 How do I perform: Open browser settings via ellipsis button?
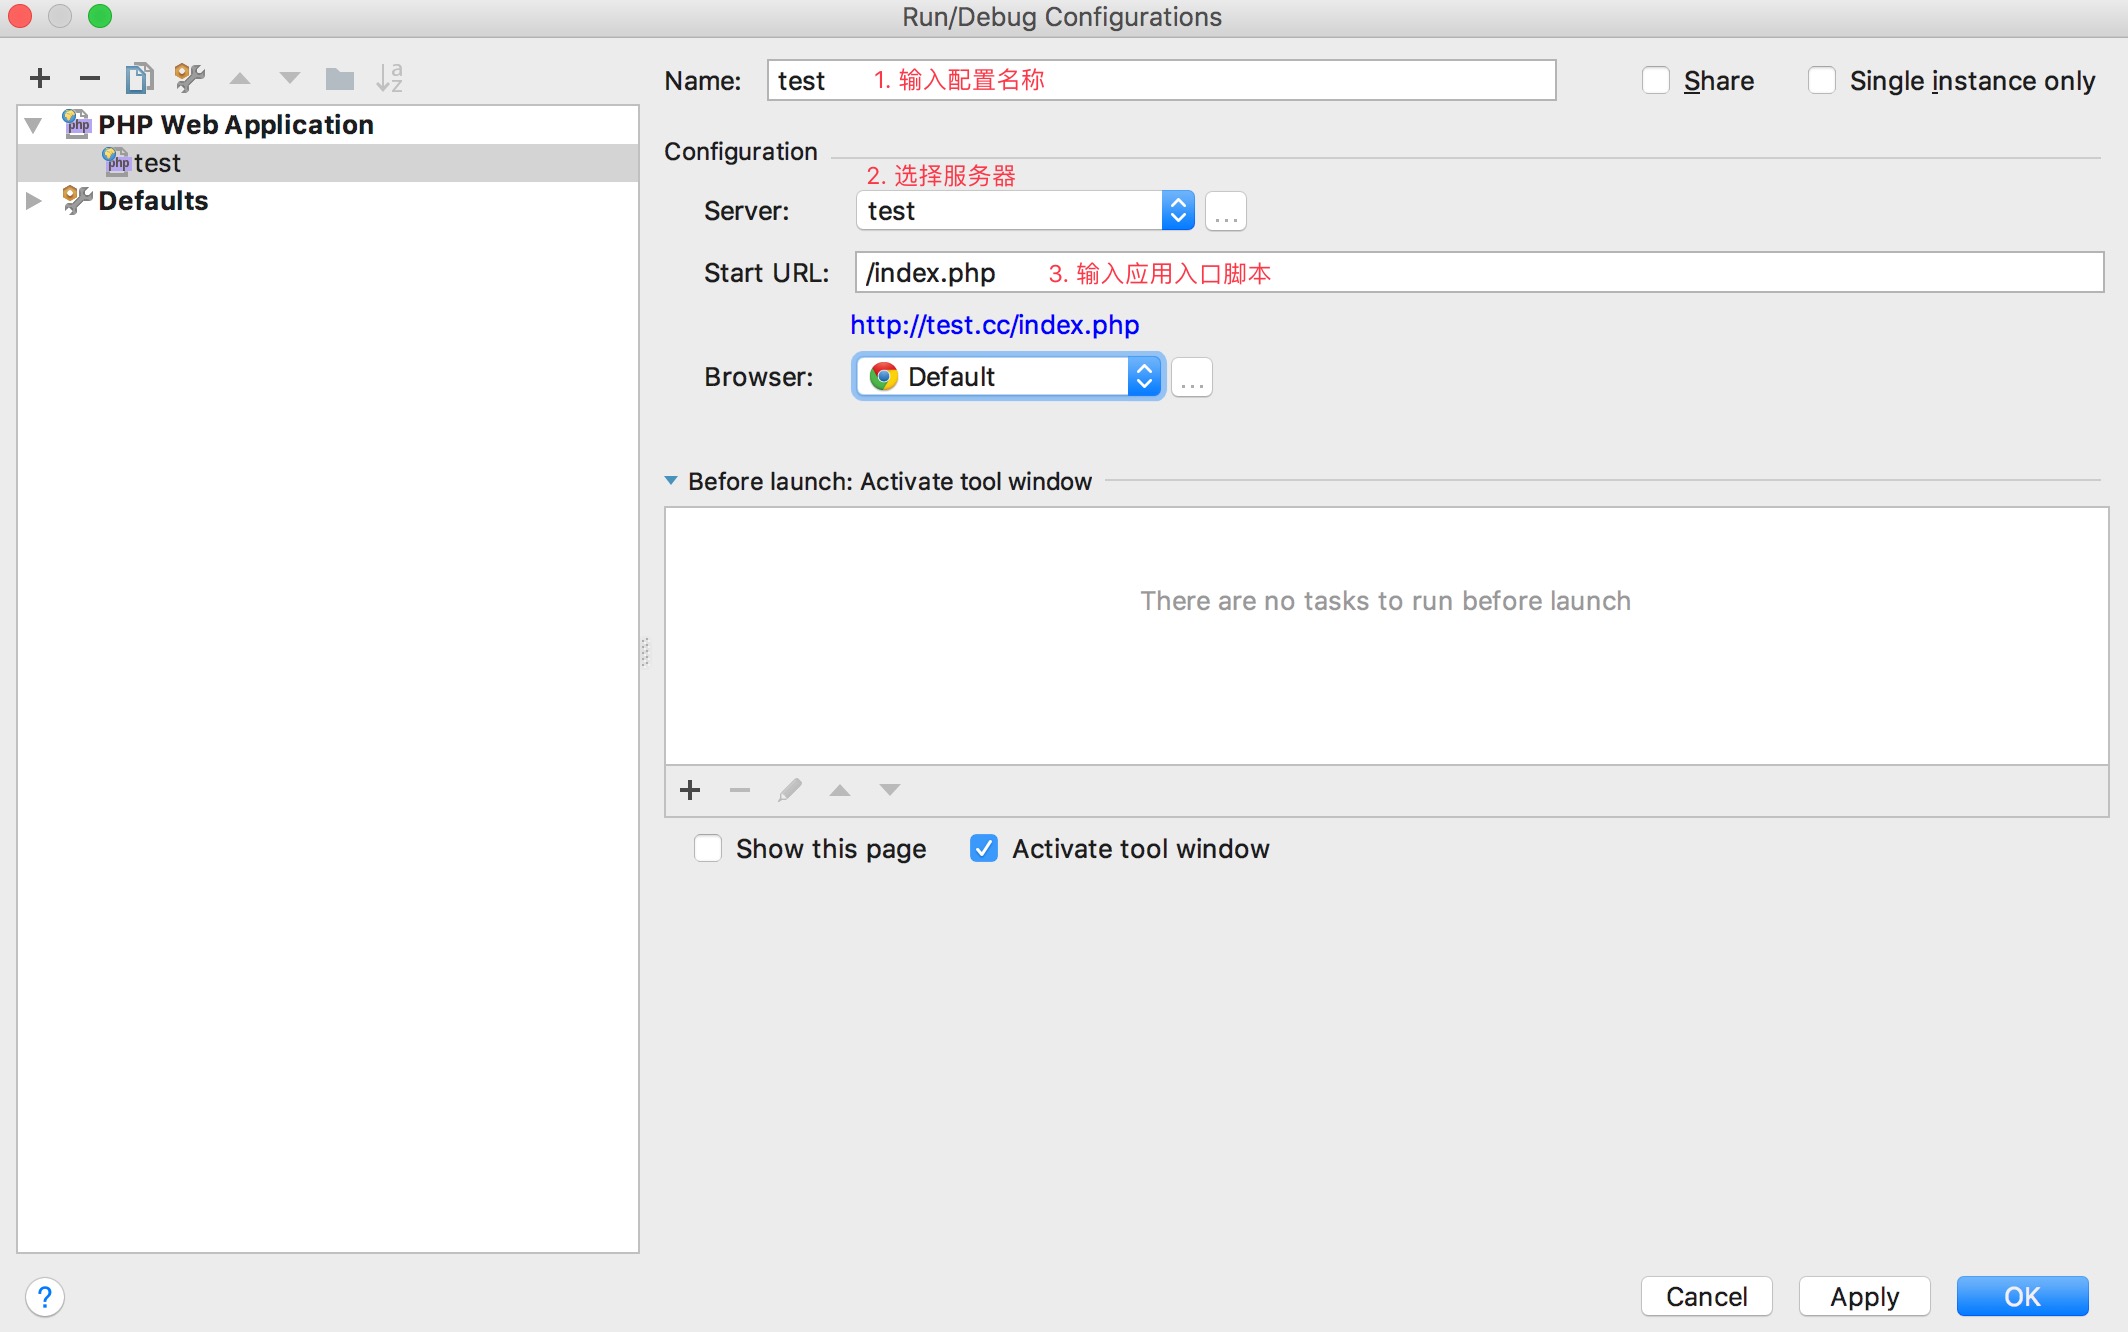point(1192,378)
